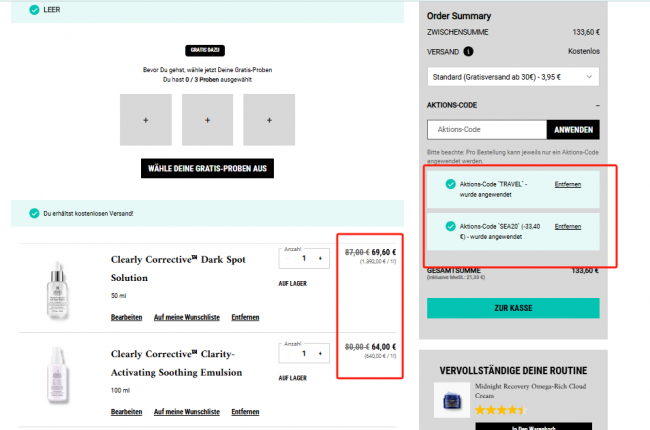This screenshot has height=430, width=650.
Task: Click the Zwischensumme 133,60 € value
Action: tap(586, 32)
